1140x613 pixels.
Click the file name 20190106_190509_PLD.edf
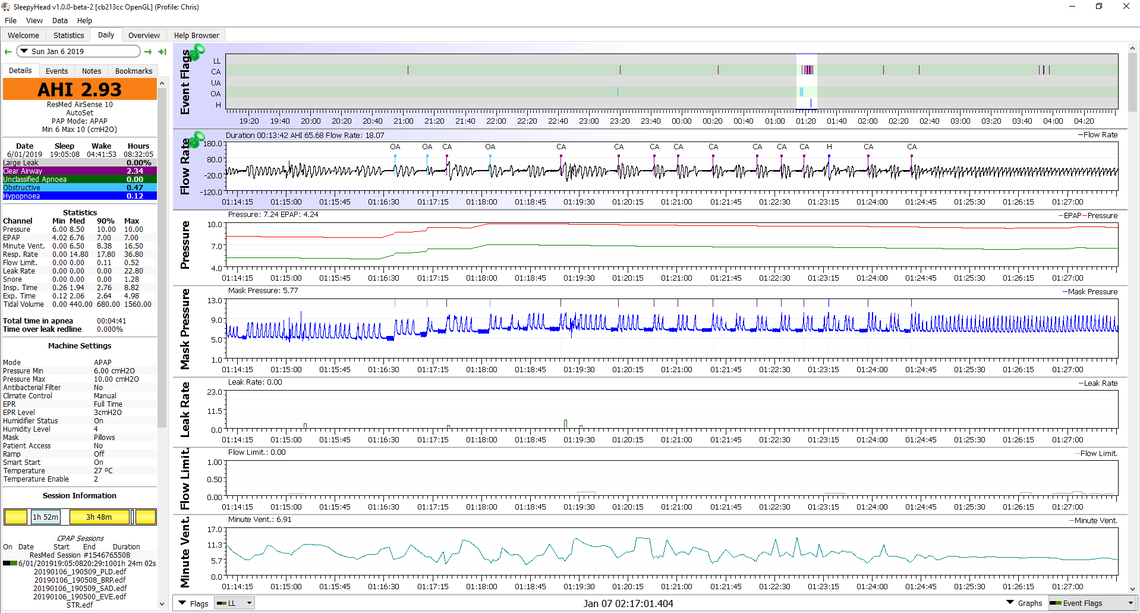click(80, 572)
